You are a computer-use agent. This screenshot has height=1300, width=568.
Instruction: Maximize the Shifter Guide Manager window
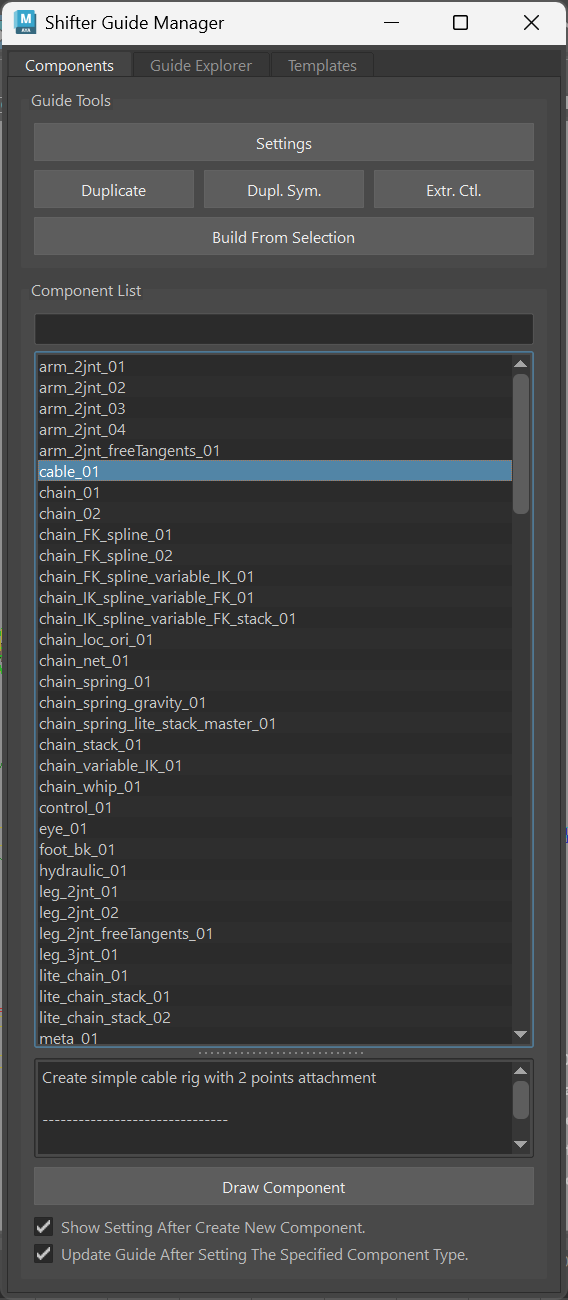460,23
